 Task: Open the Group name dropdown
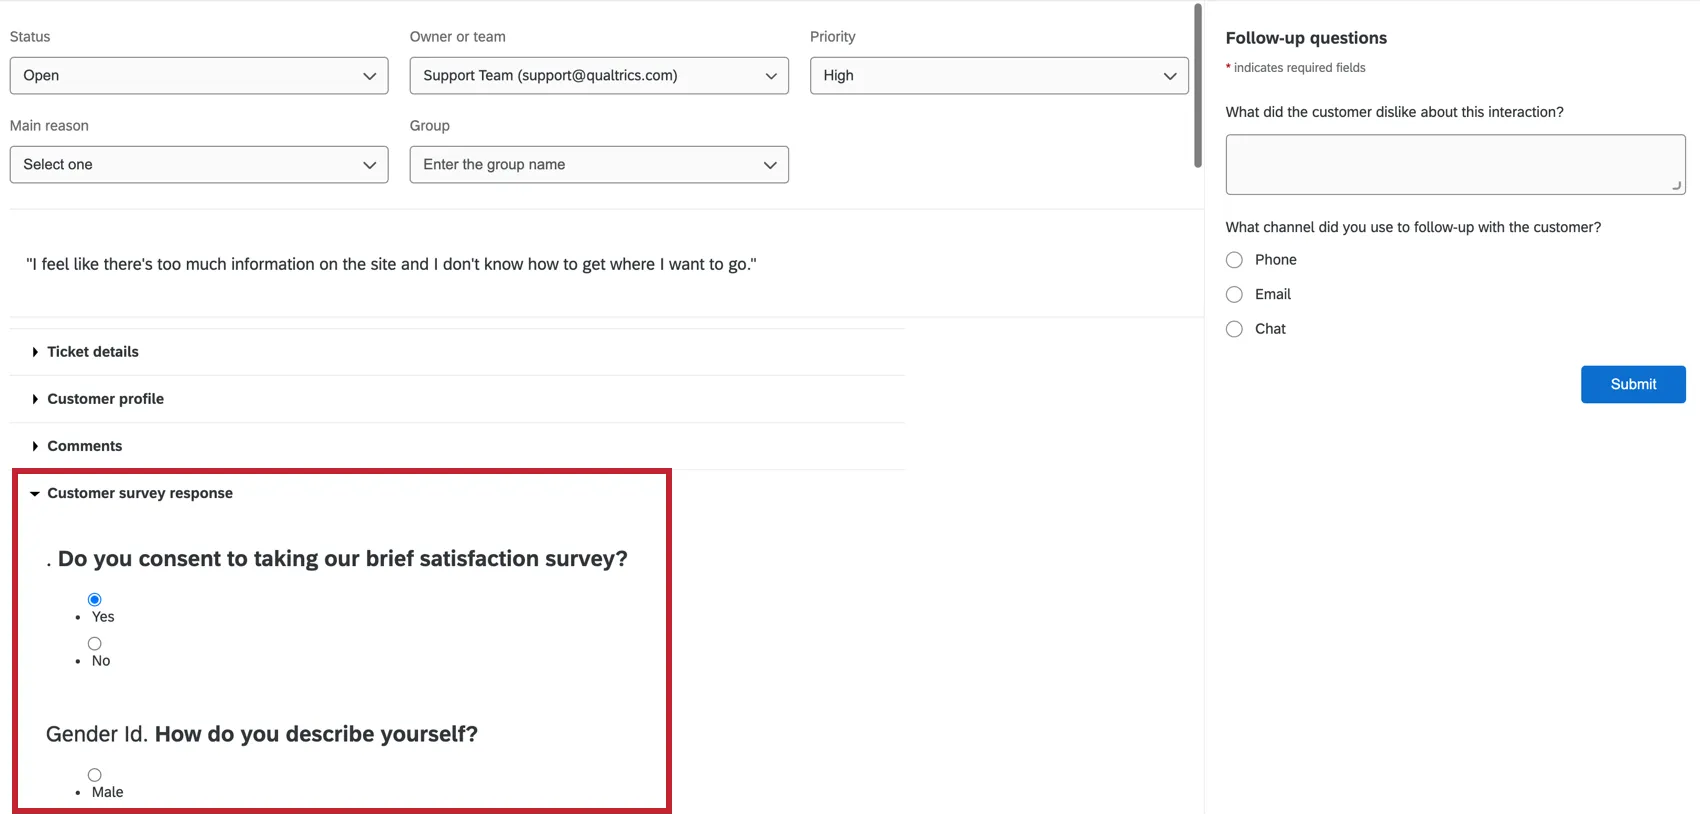[599, 165]
